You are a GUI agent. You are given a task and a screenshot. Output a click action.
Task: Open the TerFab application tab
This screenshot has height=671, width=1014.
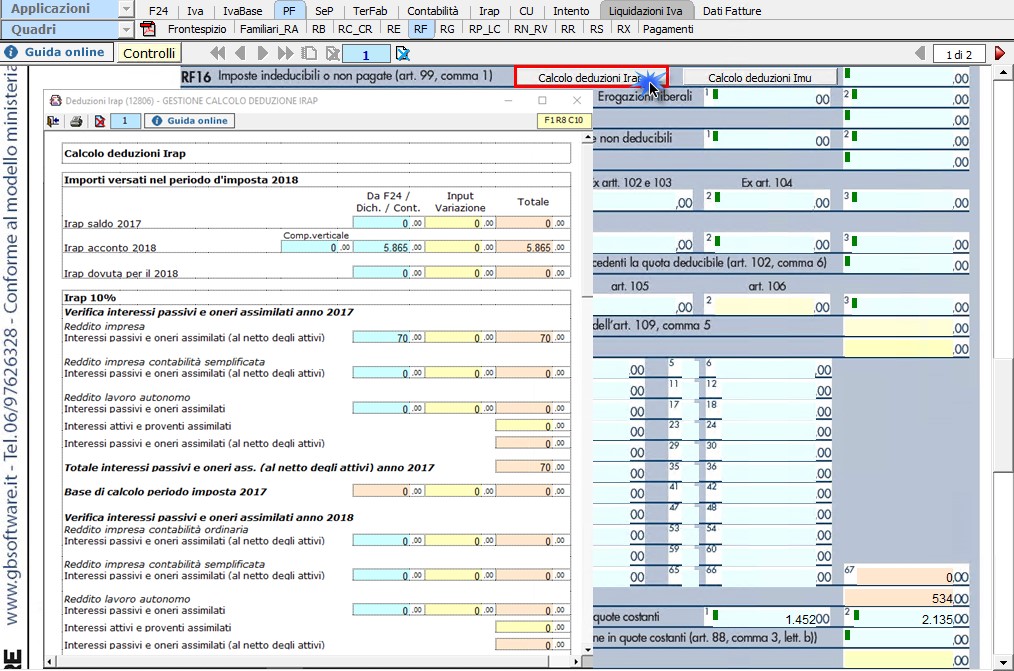[x=370, y=11]
